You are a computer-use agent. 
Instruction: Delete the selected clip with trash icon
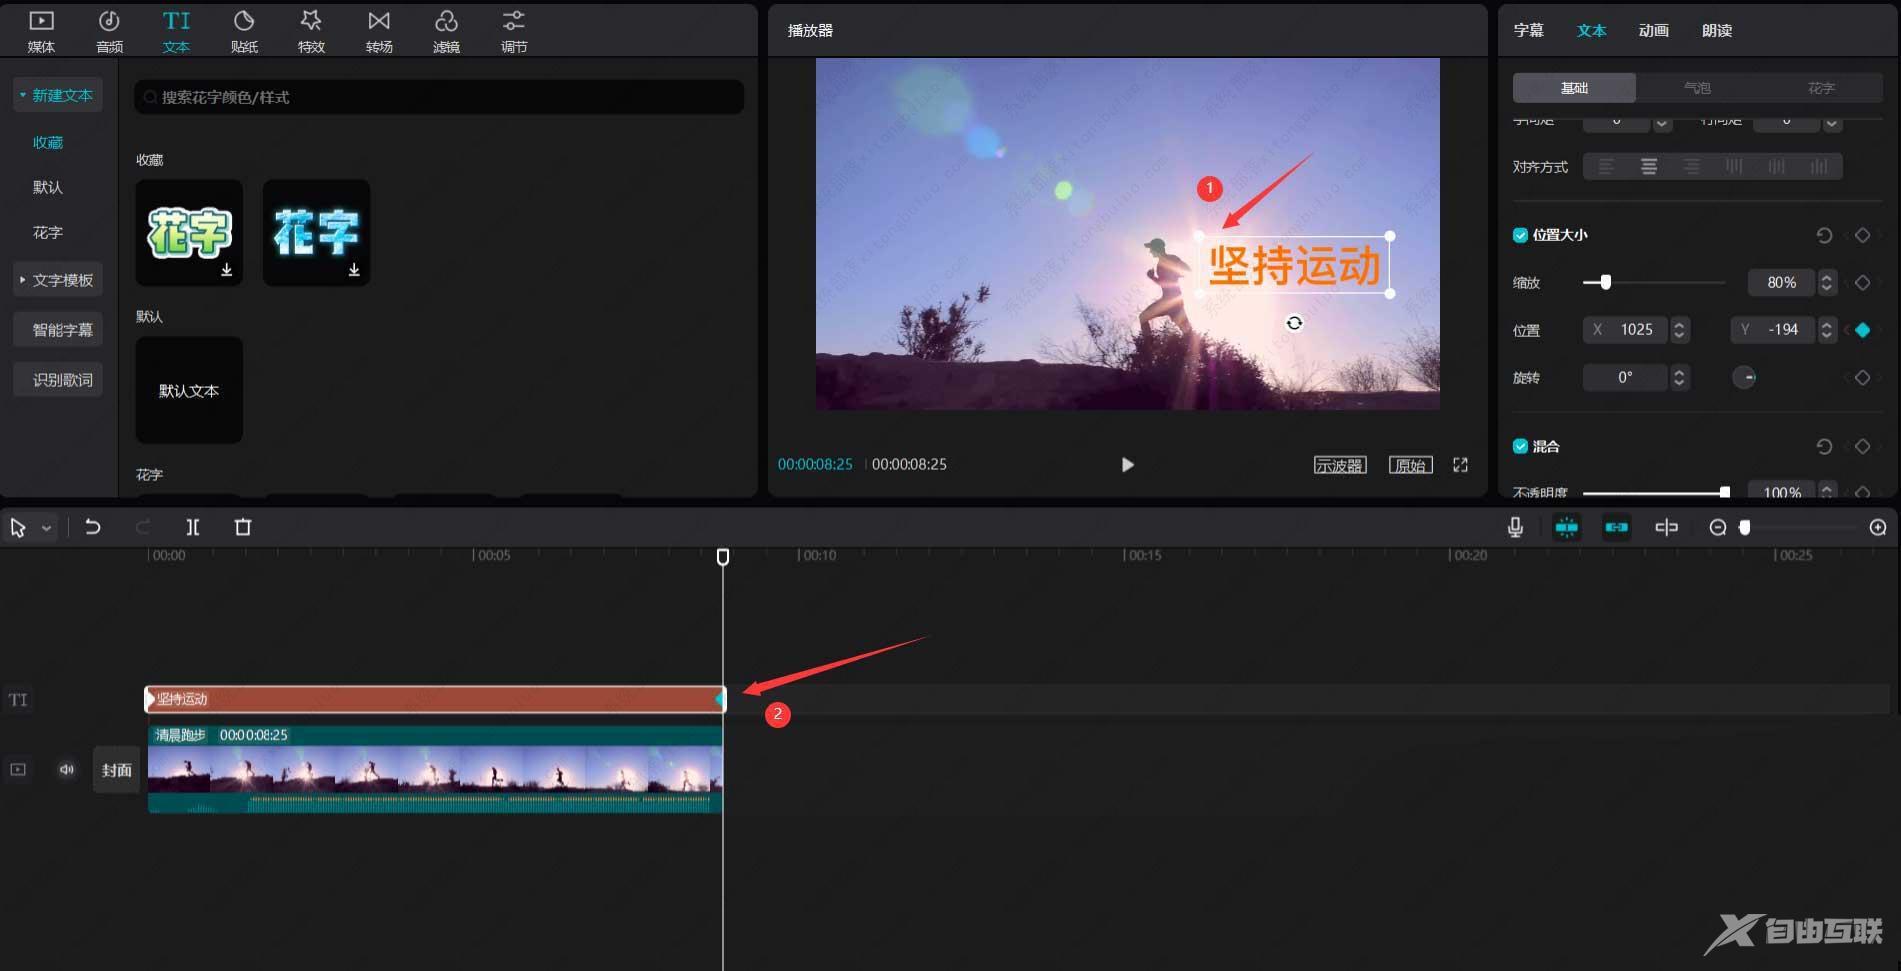pyautogui.click(x=243, y=527)
